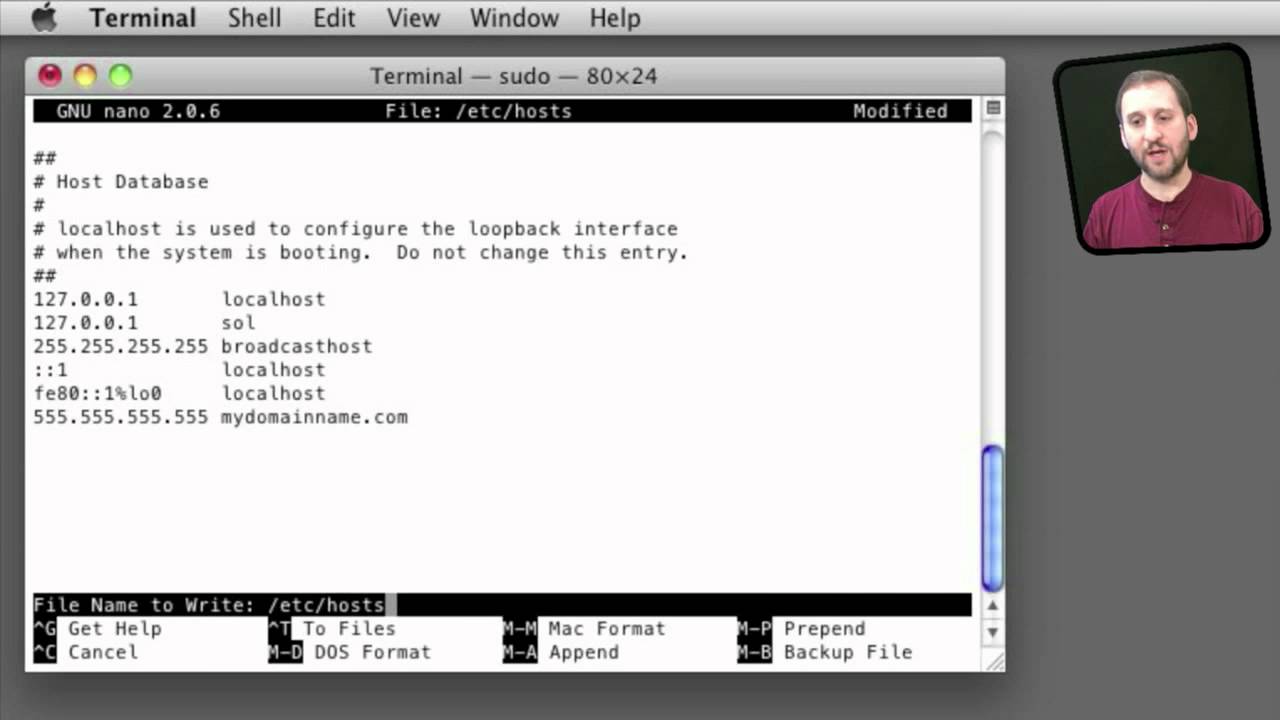The image size is (1280, 720).
Task: Open the Apple menu
Action: click(45, 17)
